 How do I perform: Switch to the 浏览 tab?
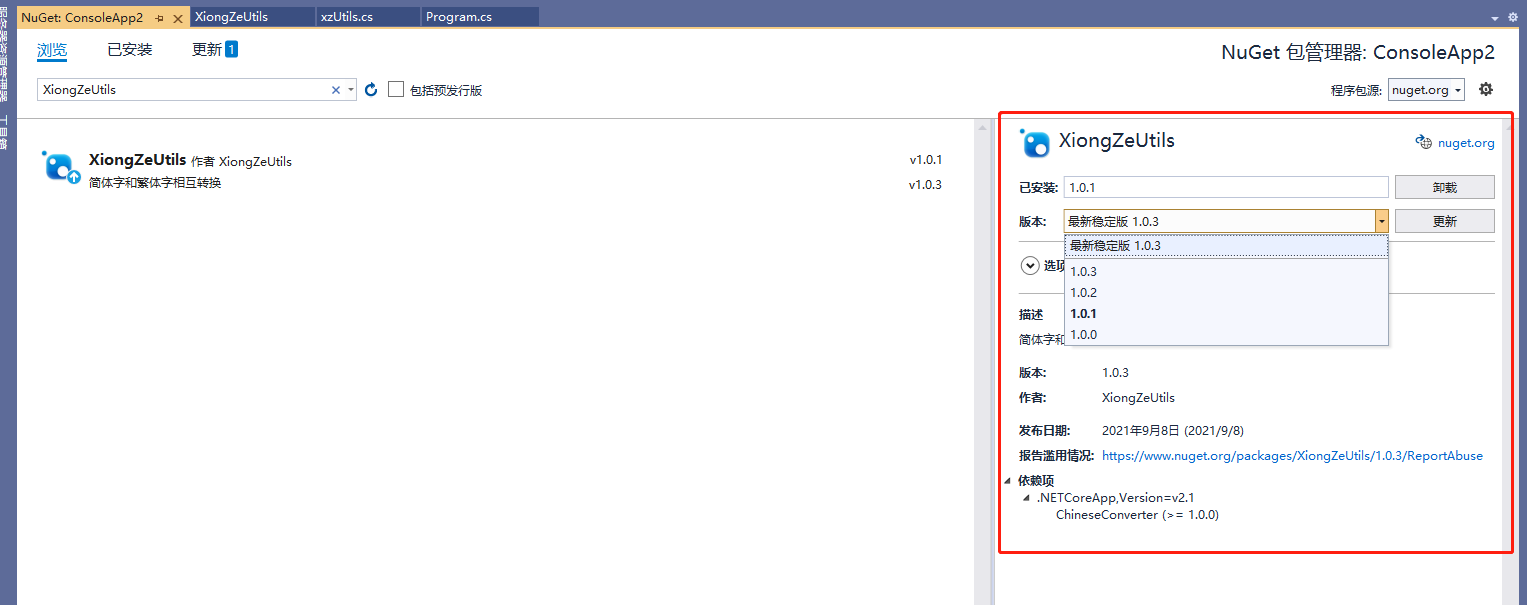click(52, 50)
